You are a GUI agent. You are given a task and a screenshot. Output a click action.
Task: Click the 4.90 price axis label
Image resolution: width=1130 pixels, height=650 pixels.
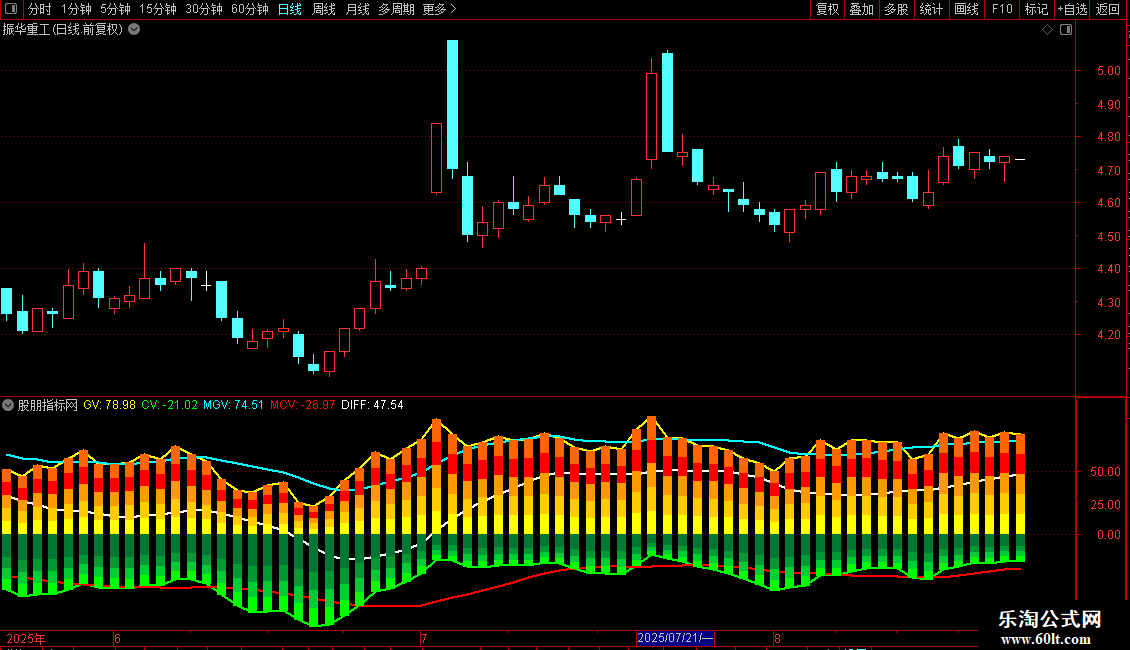[1108, 104]
